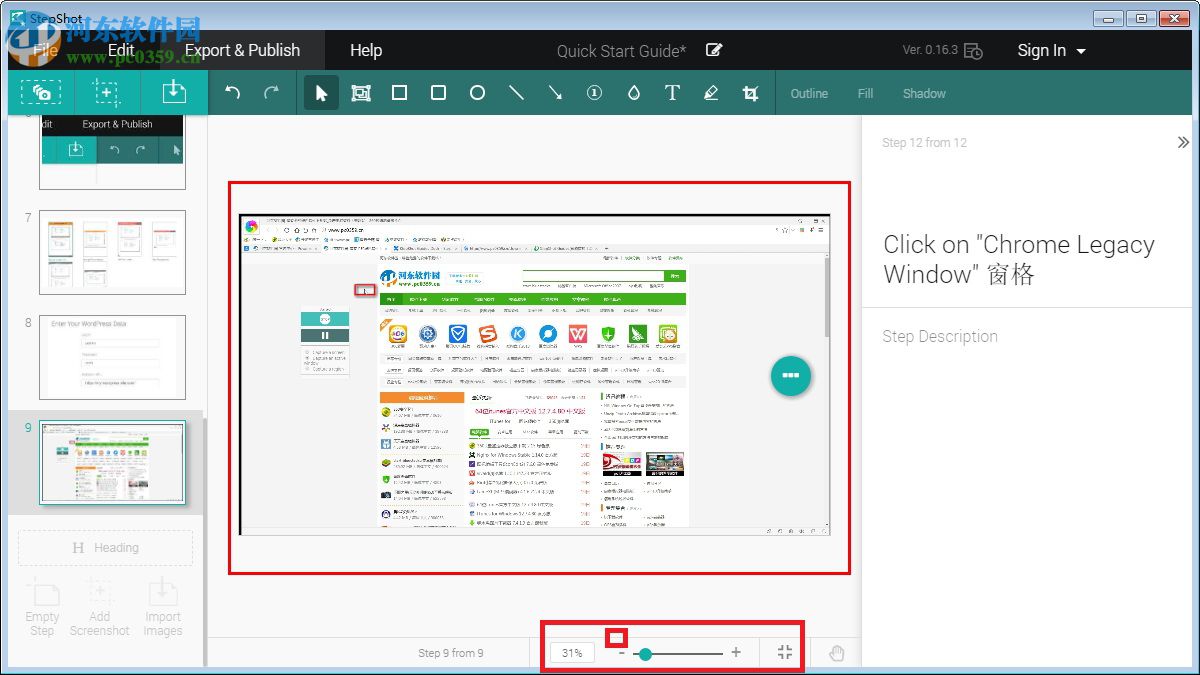Open the Fill options
The image size is (1200, 675).
pos(865,93)
